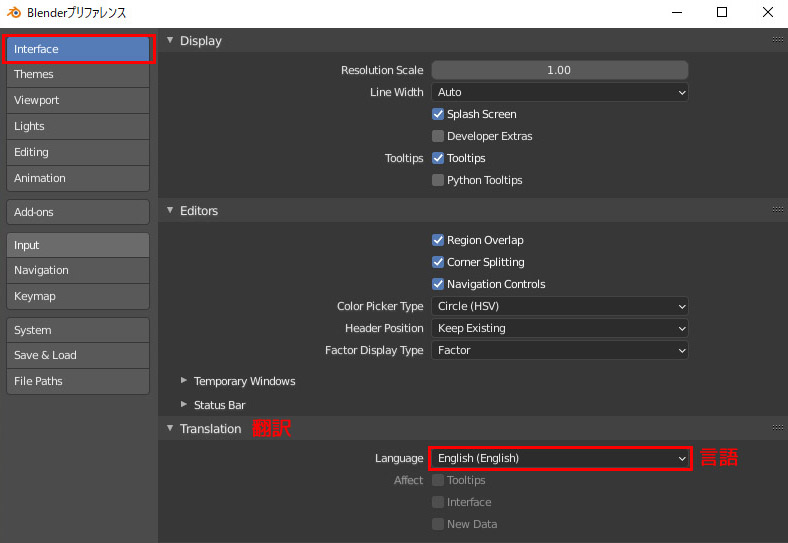788x543 pixels.
Task: Enable Python Tooltips checkbox
Action: point(438,180)
